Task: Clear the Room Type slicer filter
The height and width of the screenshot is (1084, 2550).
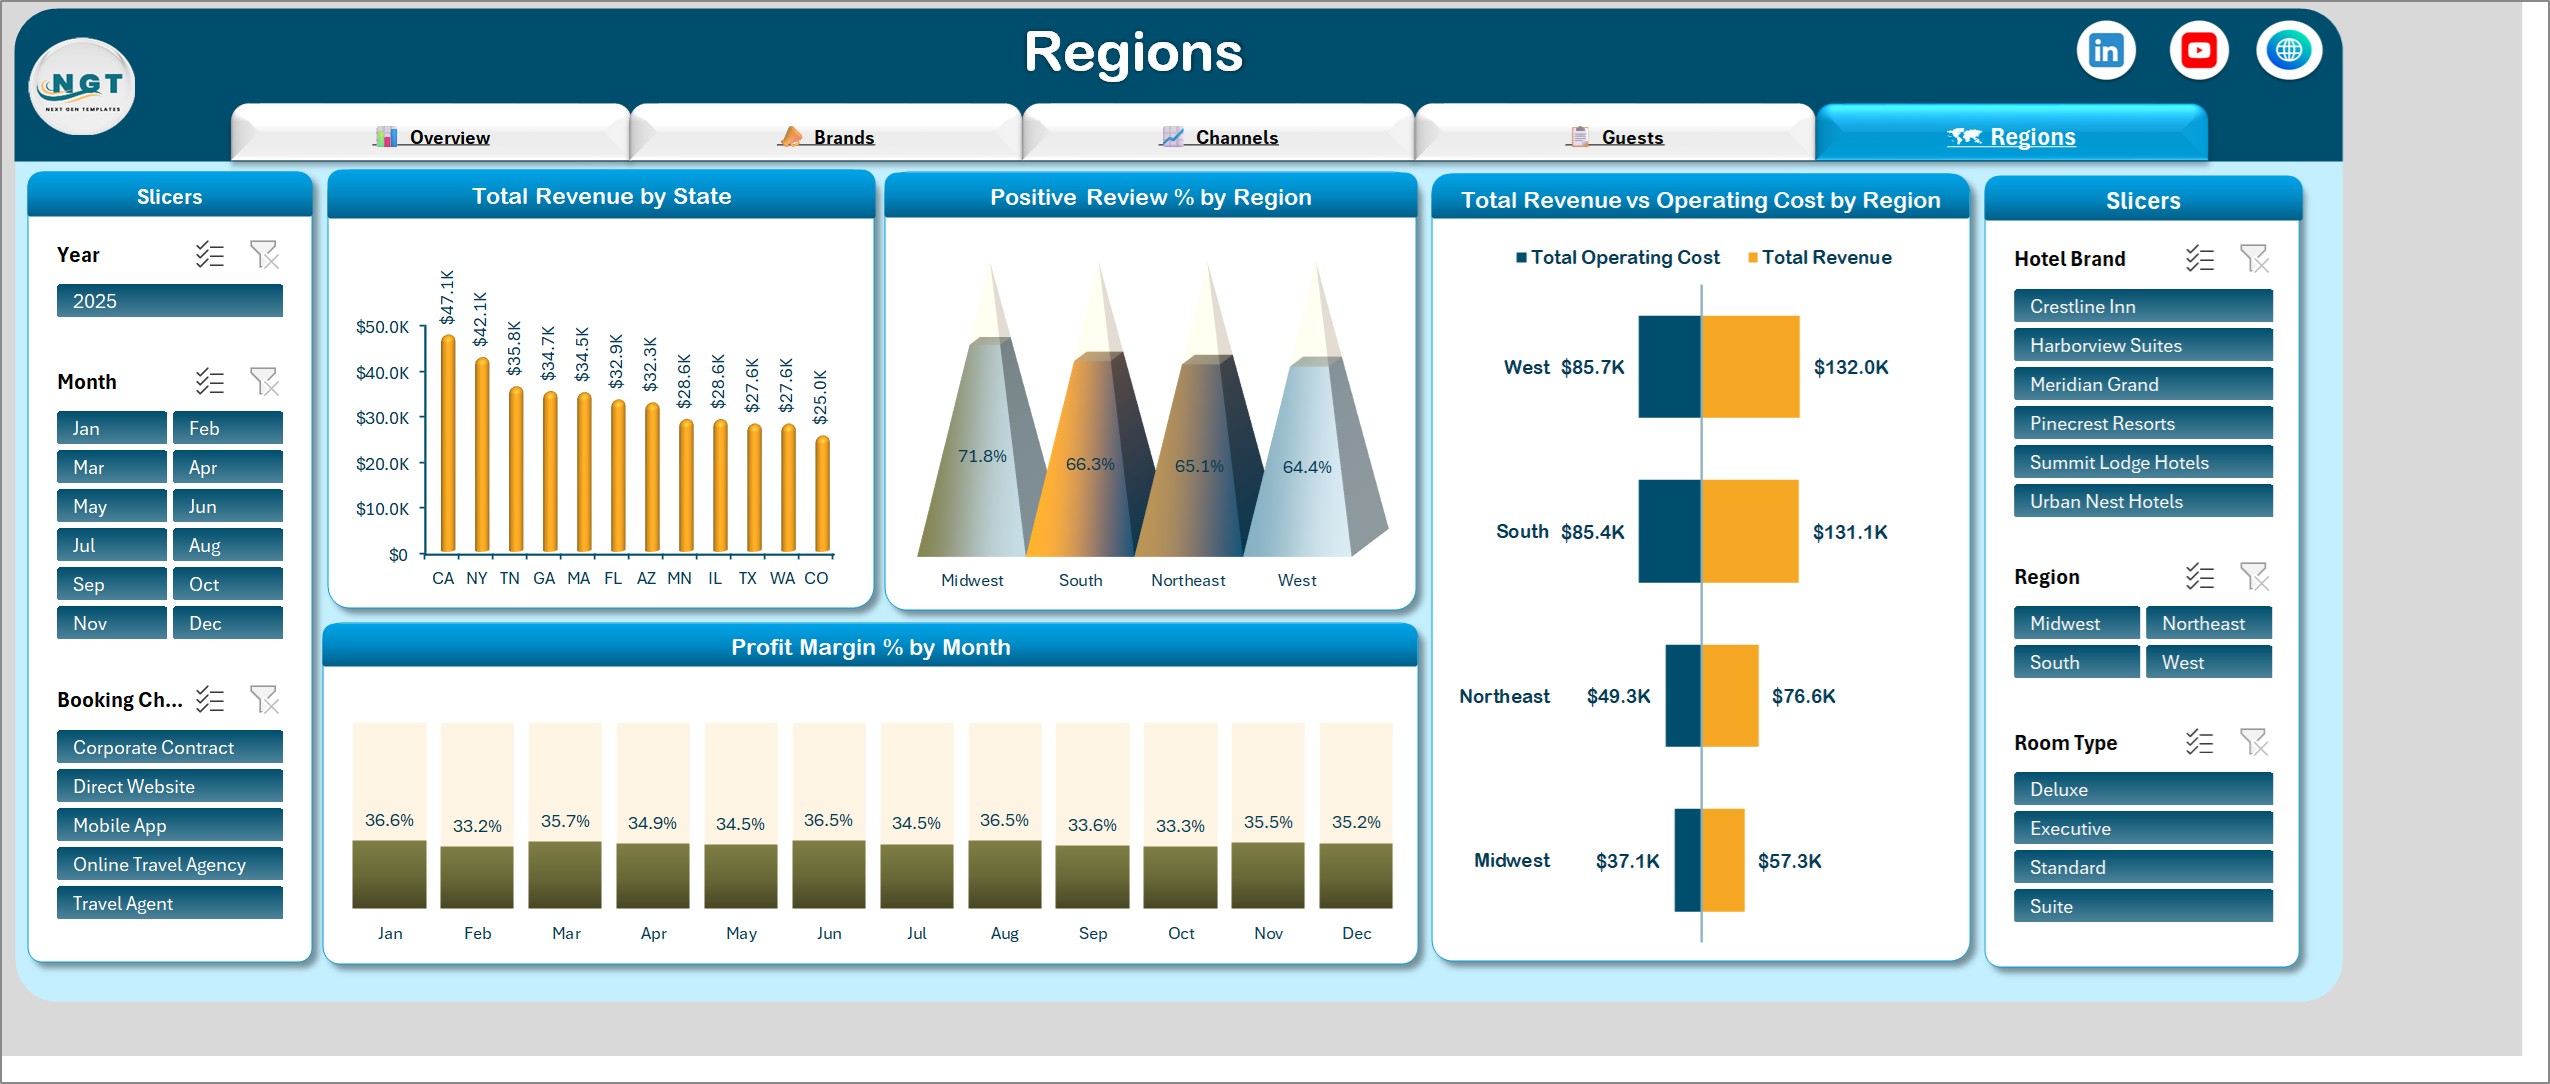Action: (2254, 743)
